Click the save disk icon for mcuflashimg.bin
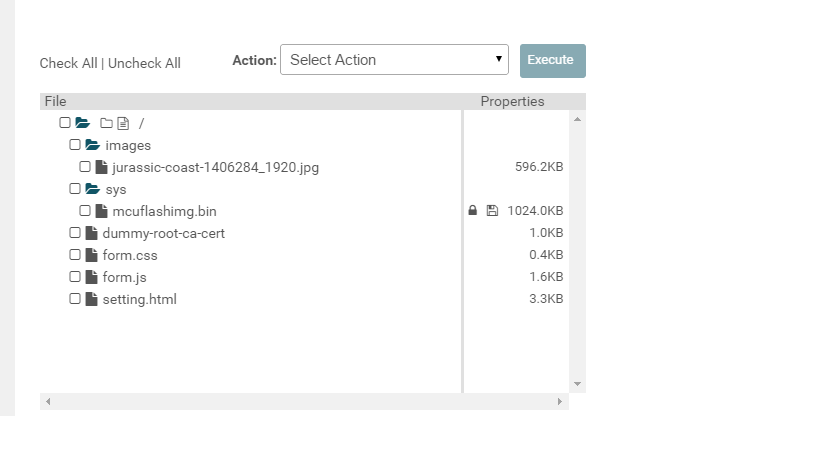 pyautogui.click(x=492, y=211)
